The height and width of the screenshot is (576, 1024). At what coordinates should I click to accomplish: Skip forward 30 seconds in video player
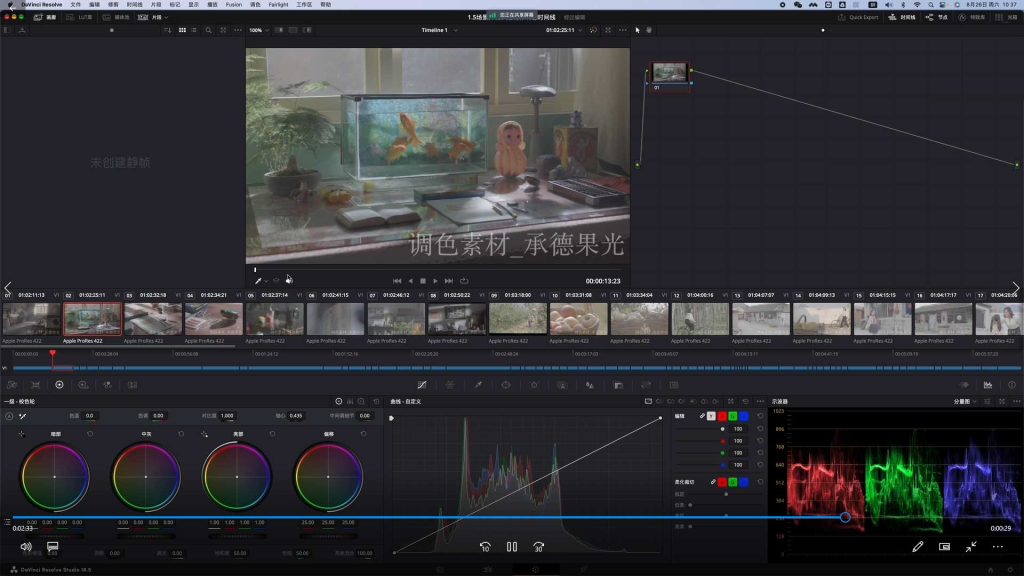538,547
